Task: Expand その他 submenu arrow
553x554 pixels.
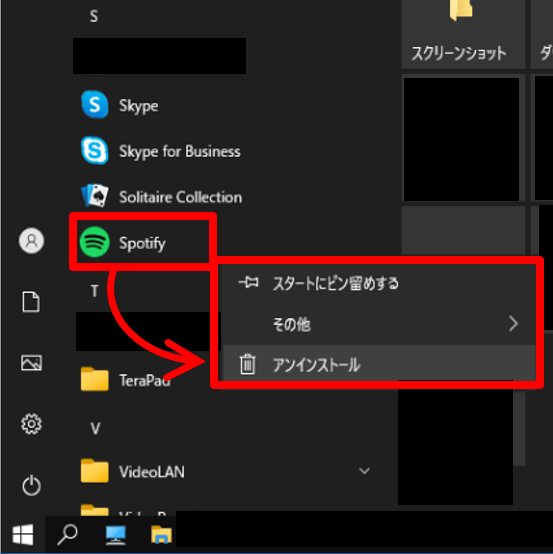Action: [513, 324]
